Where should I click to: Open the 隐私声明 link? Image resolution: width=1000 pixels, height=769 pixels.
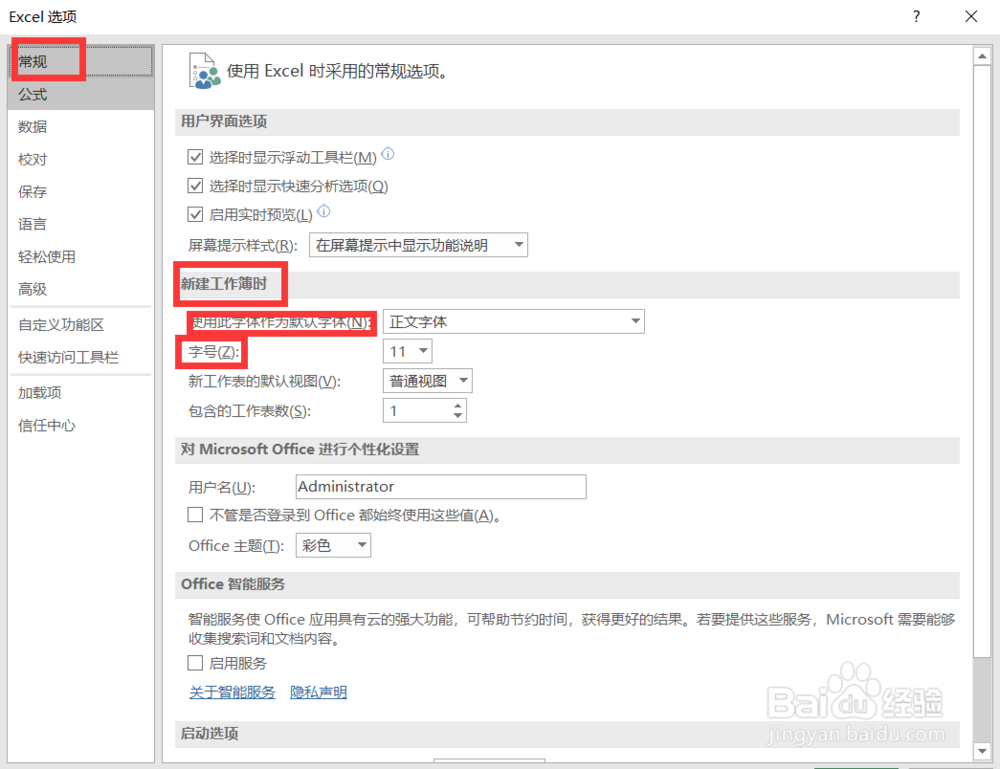[x=319, y=692]
